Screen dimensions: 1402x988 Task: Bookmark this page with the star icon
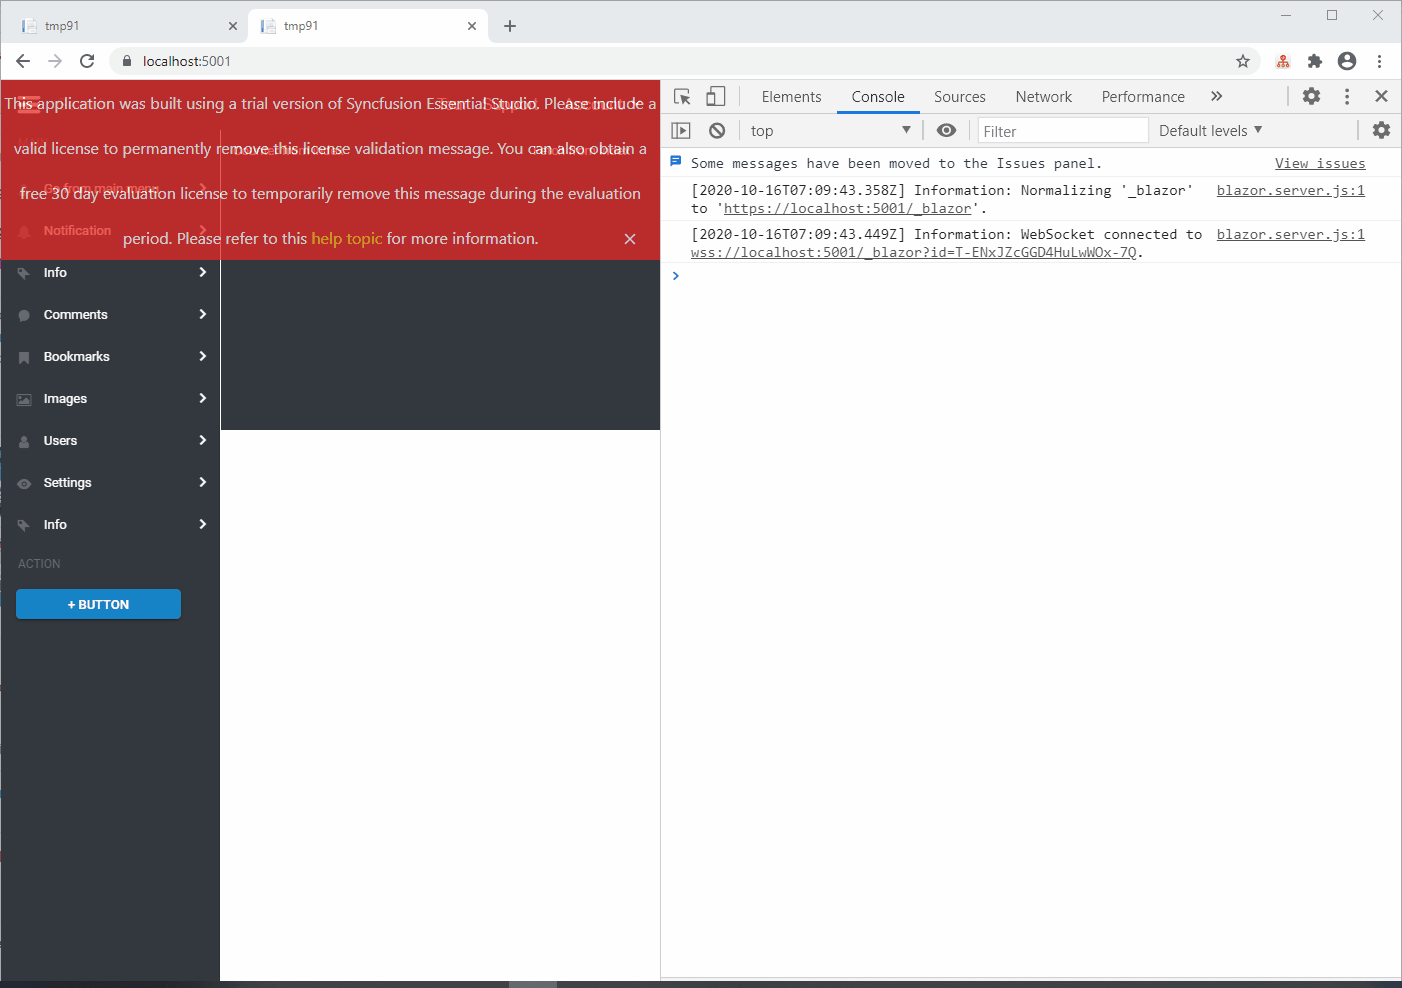1243,61
